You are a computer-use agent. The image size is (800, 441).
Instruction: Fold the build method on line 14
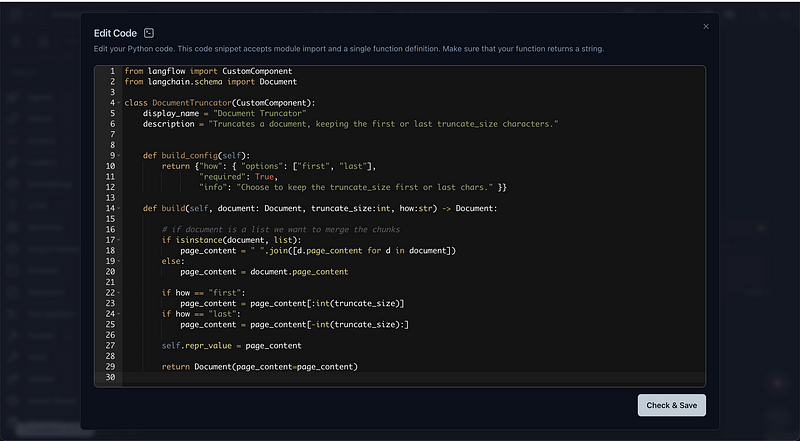coord(119,208)
